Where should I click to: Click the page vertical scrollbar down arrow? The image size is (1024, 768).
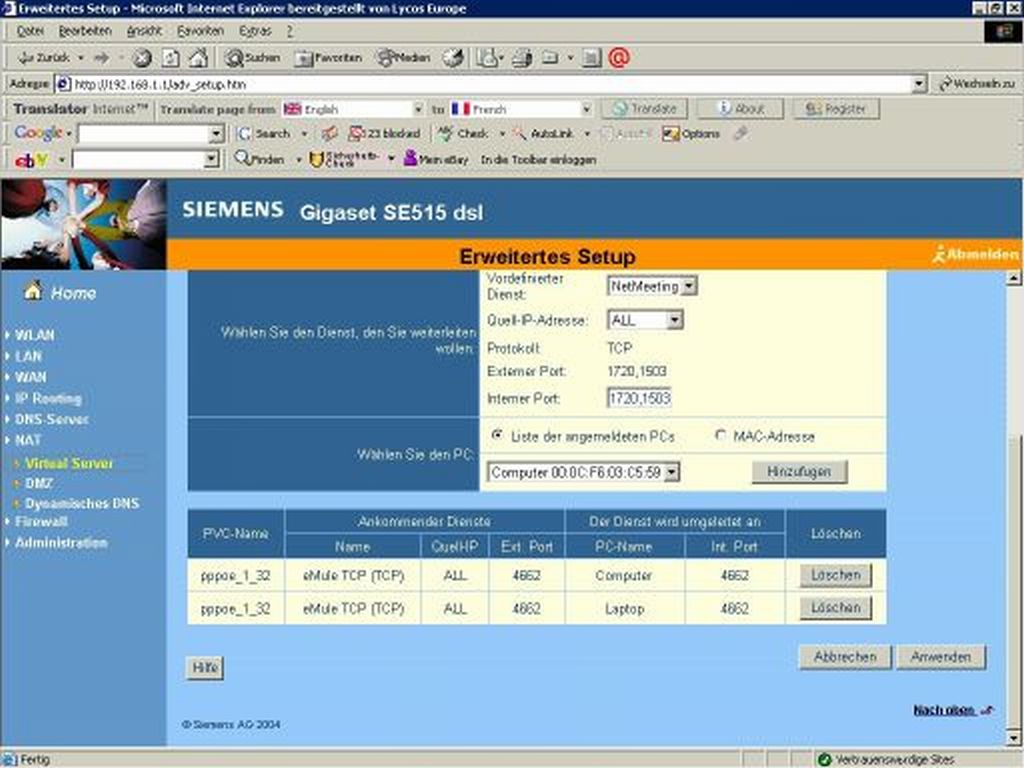pyautogui.click(x=1013, y=739)
